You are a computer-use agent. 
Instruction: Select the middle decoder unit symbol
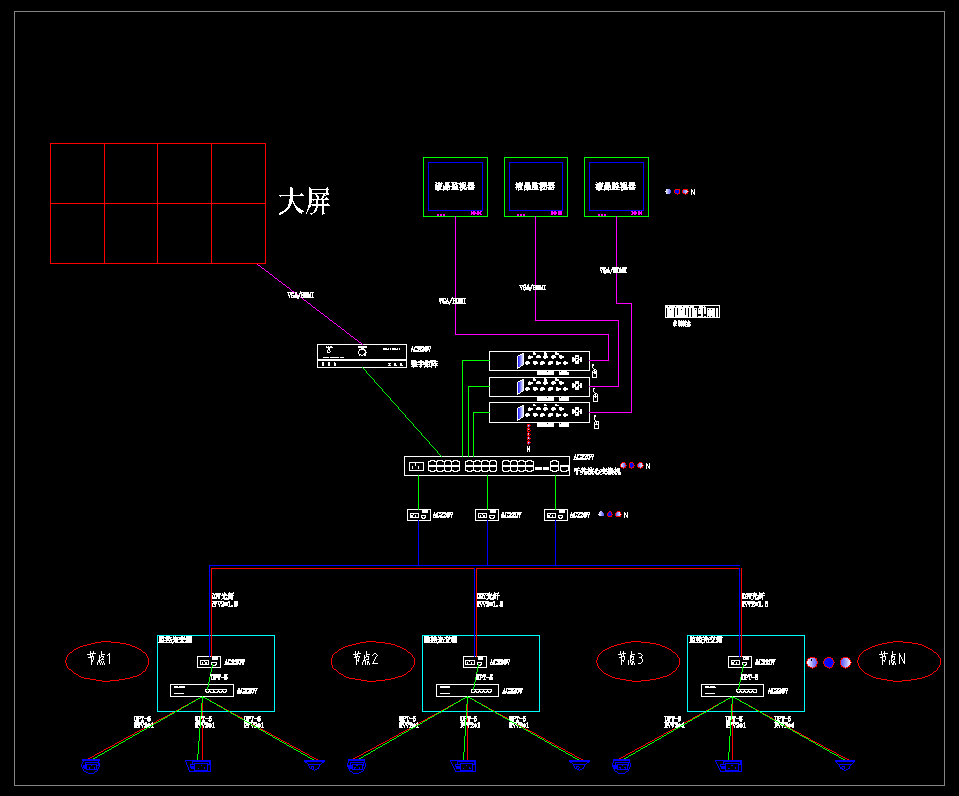539,387
